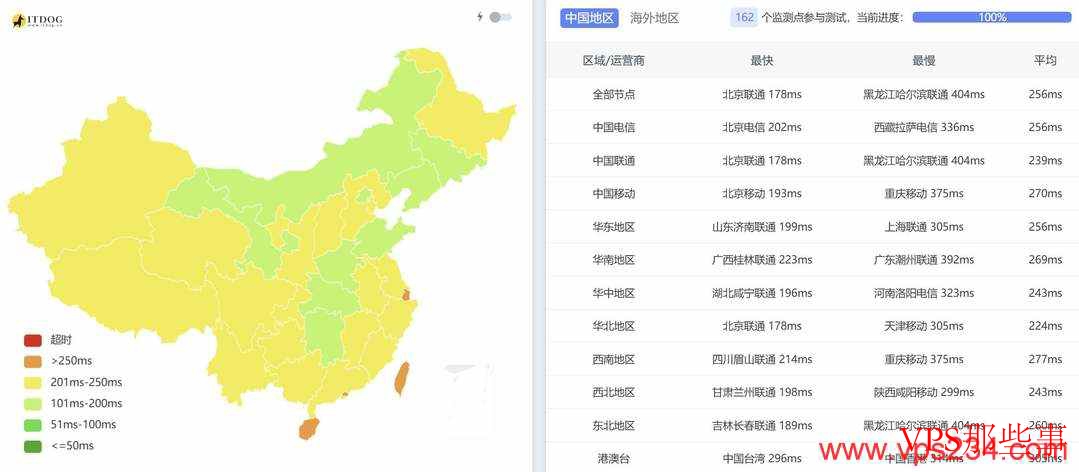
Task: Select the 中国电信 row
Action: [613, 128]
